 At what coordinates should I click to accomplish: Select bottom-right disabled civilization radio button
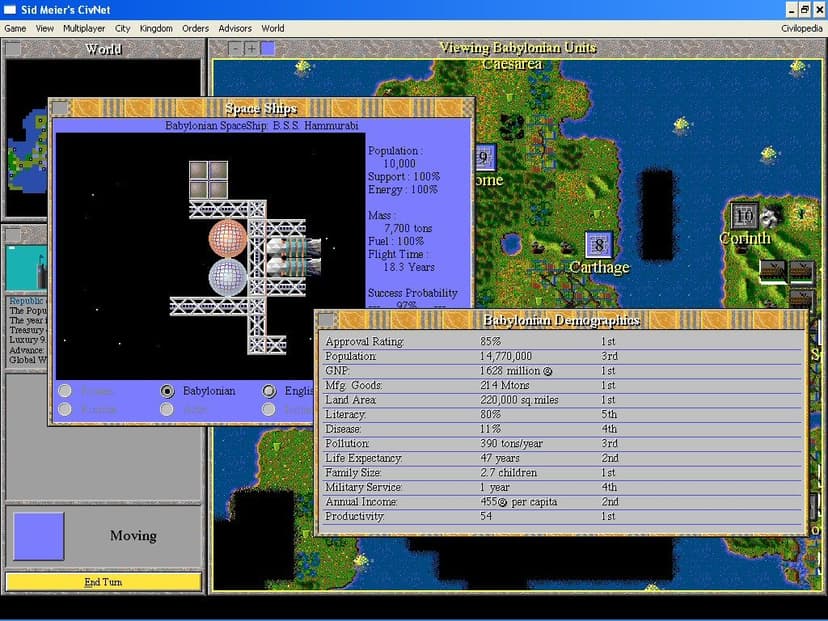tap(269, 409)
